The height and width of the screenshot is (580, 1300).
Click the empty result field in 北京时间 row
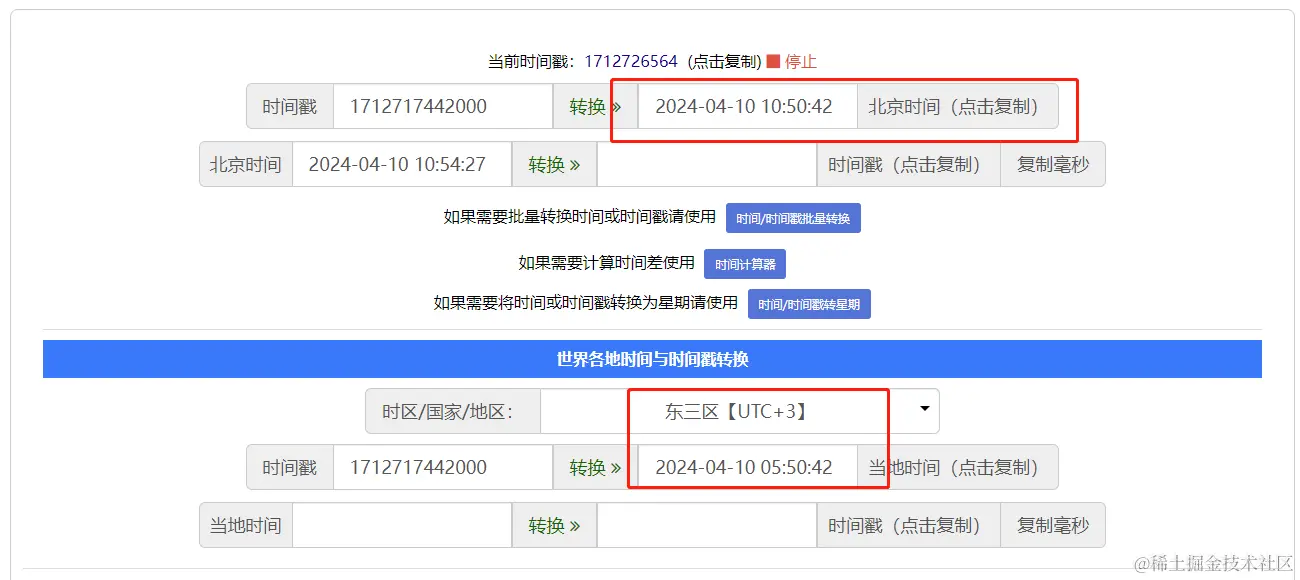706,164
